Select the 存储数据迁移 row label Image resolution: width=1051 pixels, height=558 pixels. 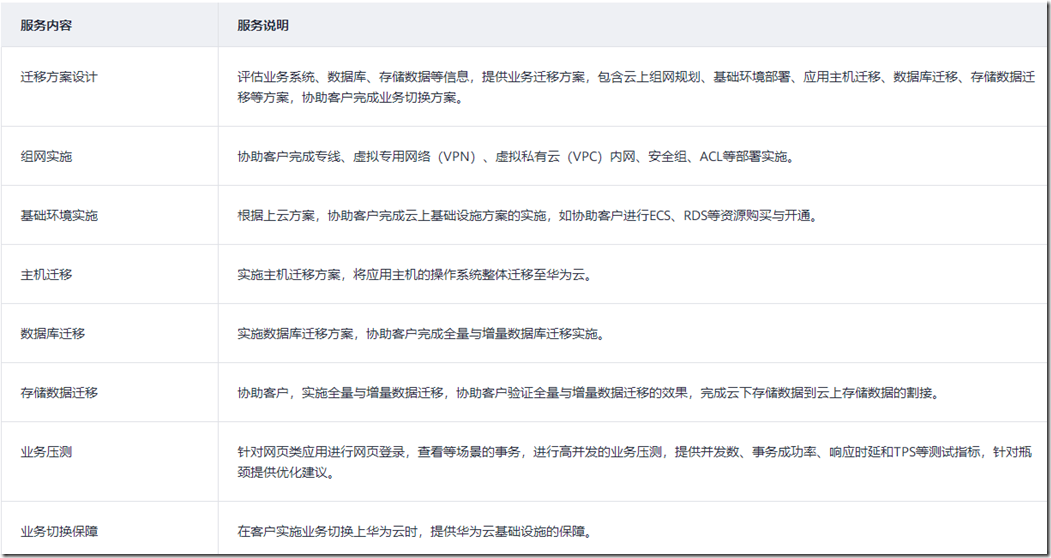(59, 392)
